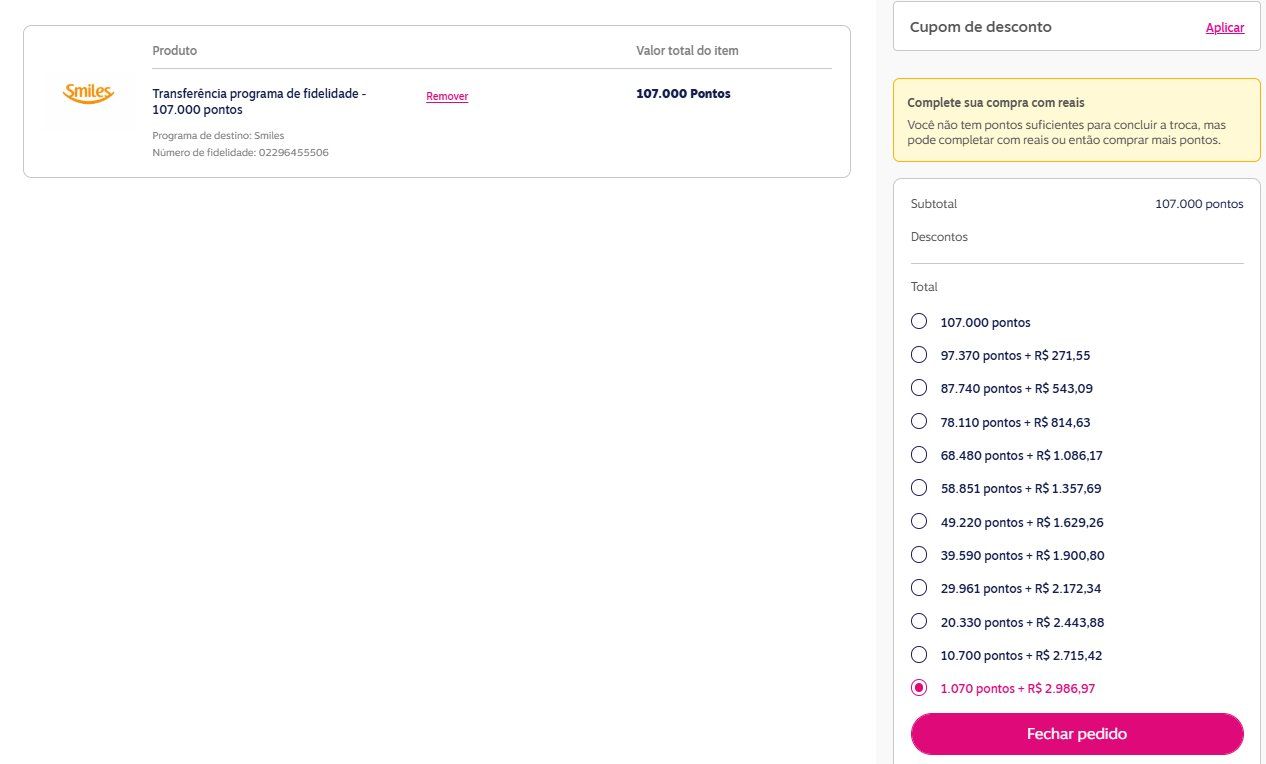
Task: Click Programa de destino: Smiles text
Action: (x=218, y=135)
